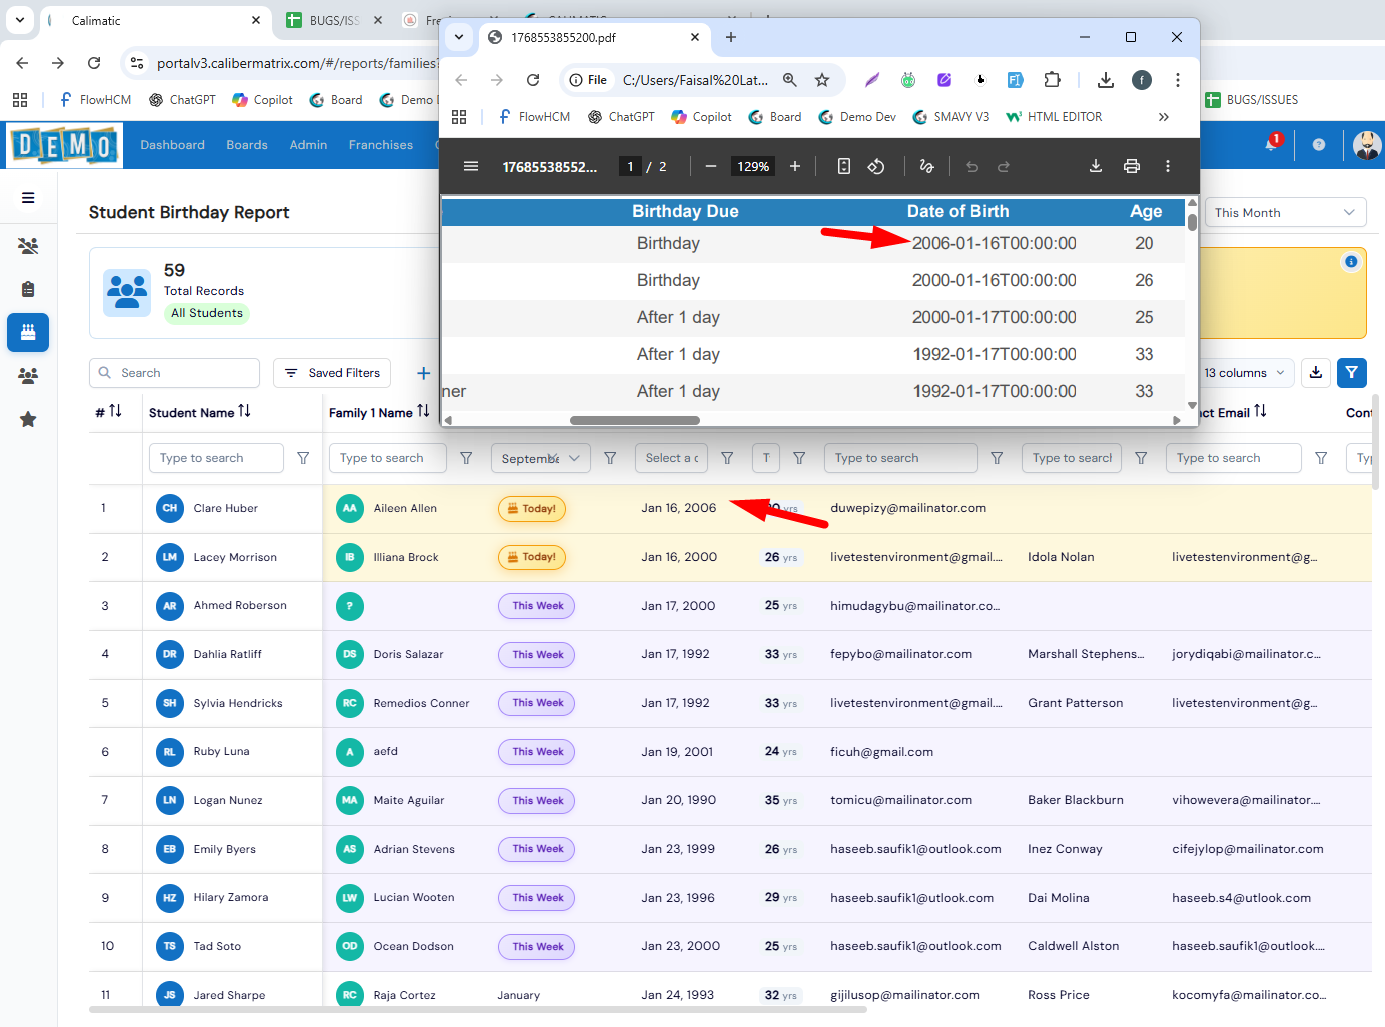
Task: Toggle sort on Student Name column
Action: (245, 412)
